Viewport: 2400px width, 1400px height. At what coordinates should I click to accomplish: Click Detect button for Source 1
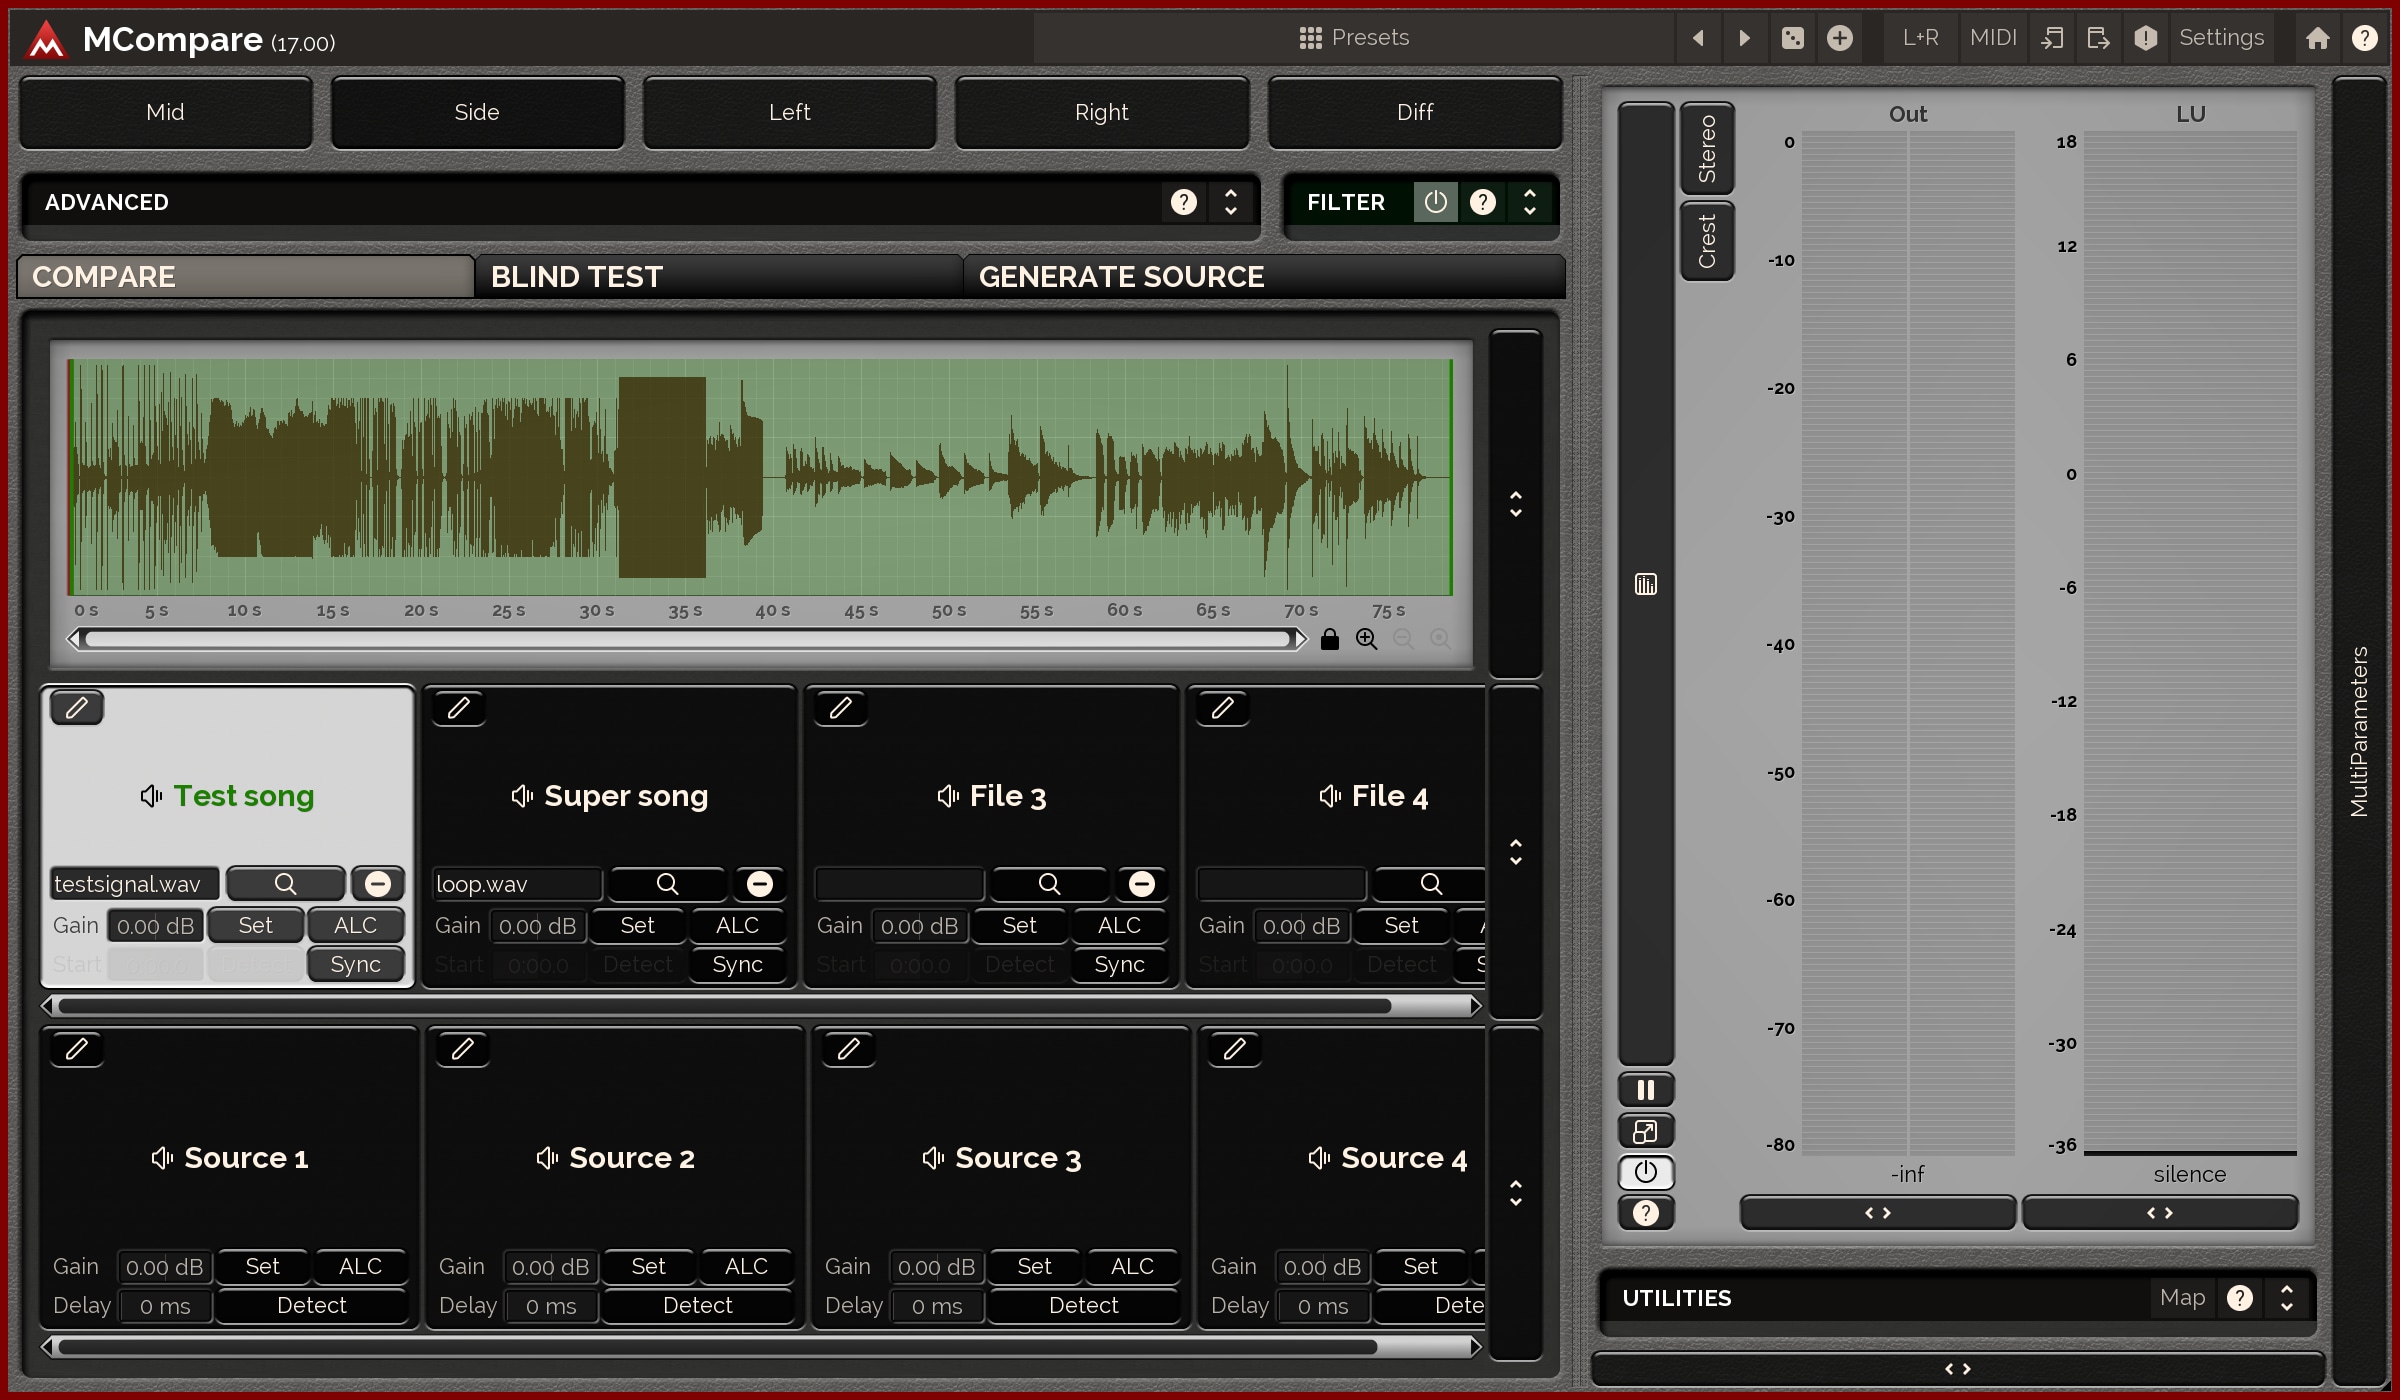tap(311, 1305)
